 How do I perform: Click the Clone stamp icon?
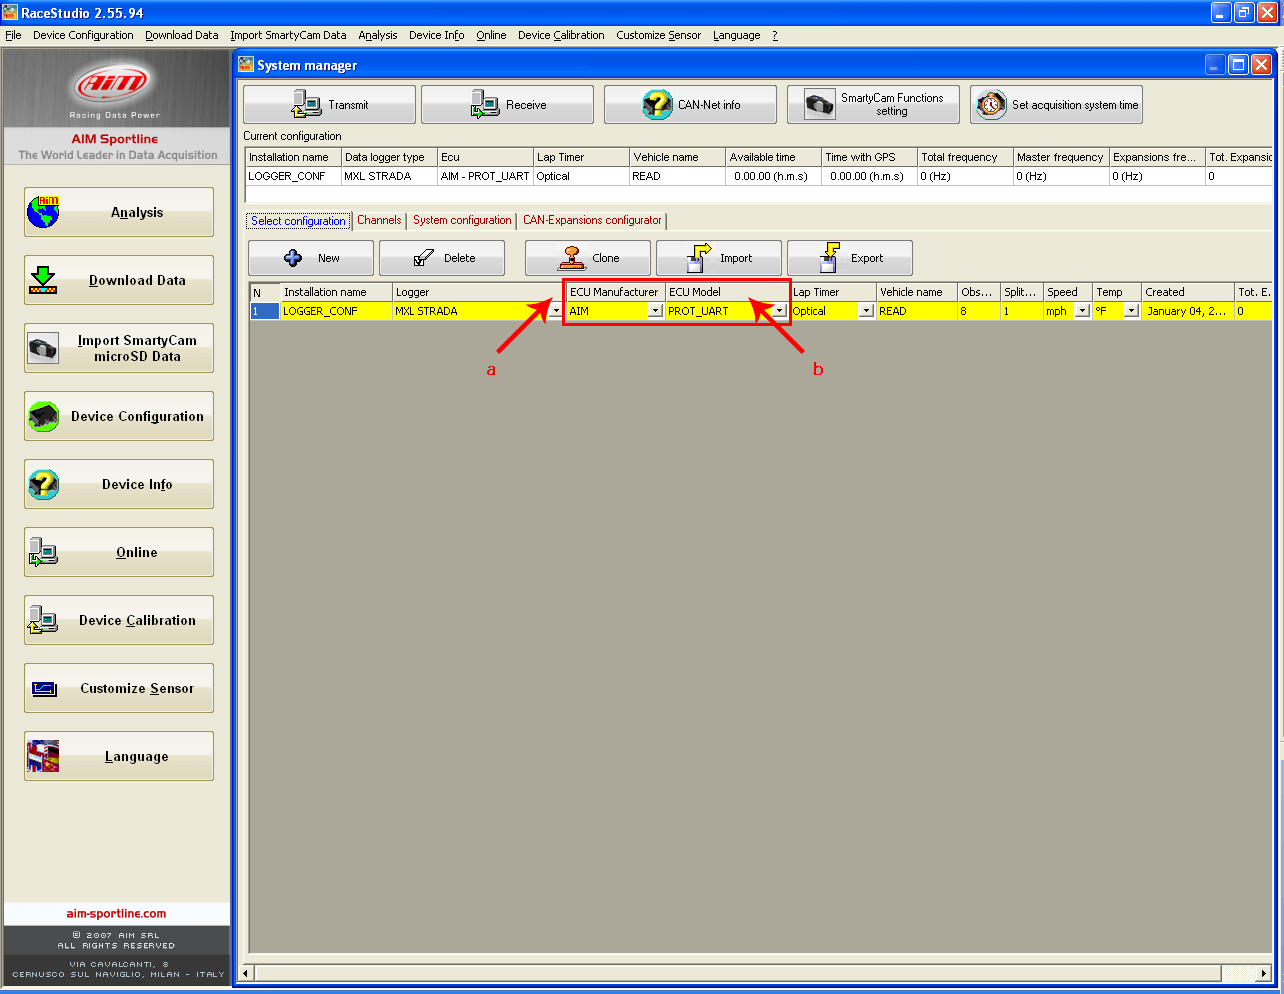(x=571, y=258)
